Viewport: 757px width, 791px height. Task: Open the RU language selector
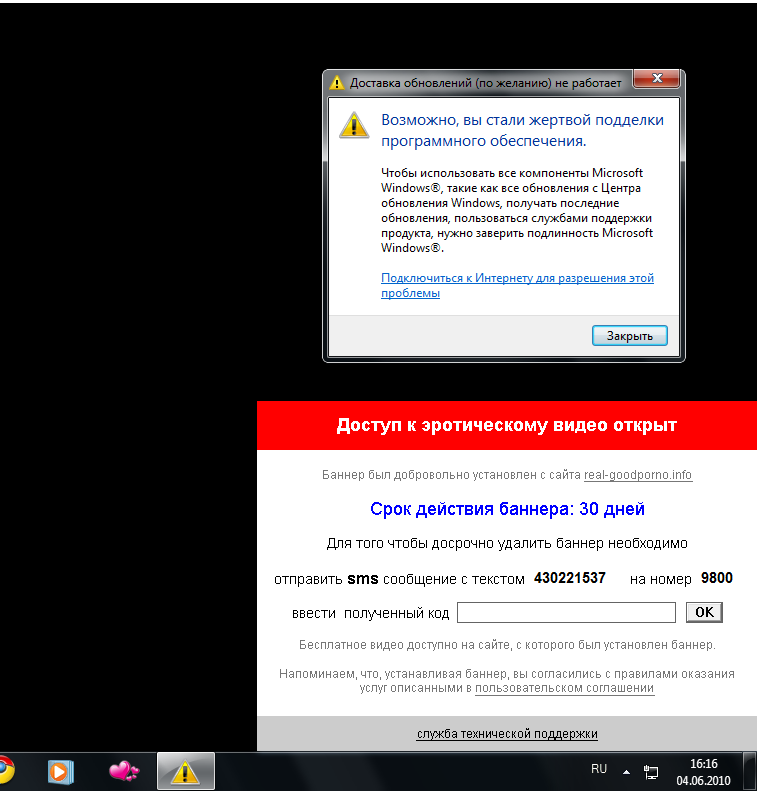(x=599, y=769)
